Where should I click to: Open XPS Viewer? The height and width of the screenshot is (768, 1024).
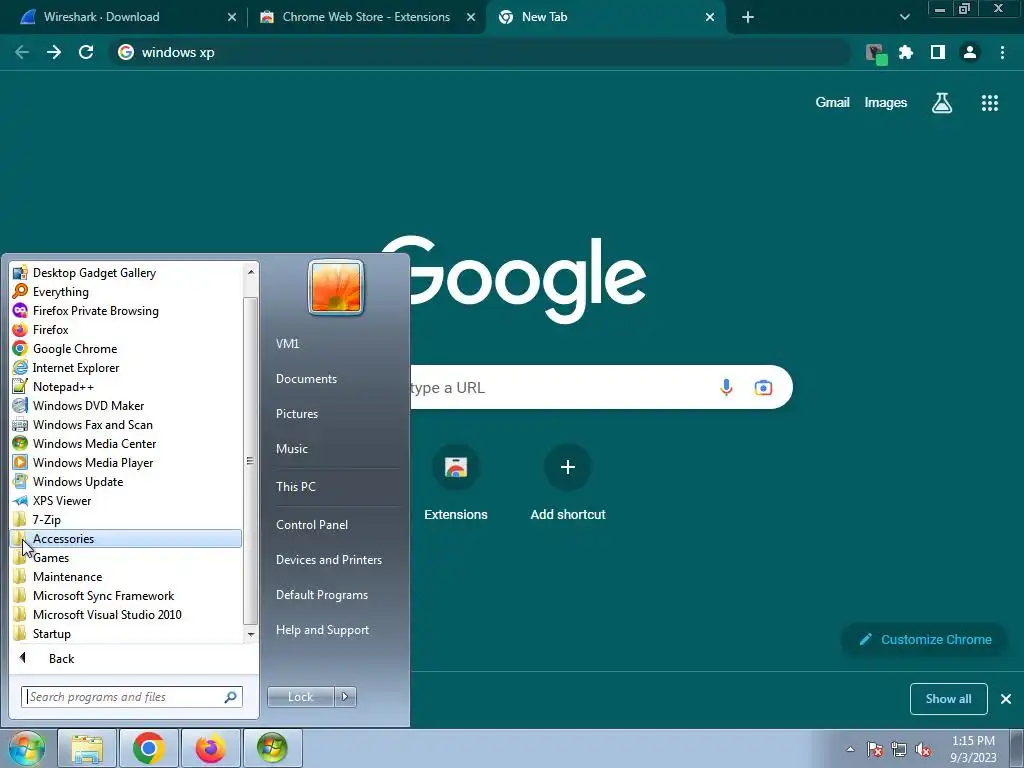(126, 500)
